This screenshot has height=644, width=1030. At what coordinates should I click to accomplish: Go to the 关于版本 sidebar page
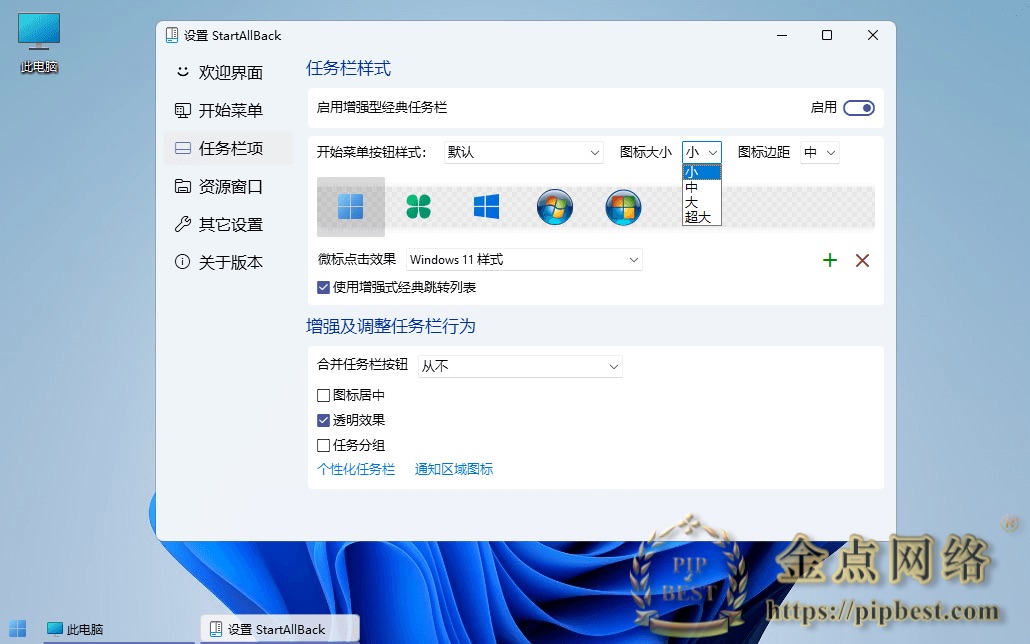228,262
